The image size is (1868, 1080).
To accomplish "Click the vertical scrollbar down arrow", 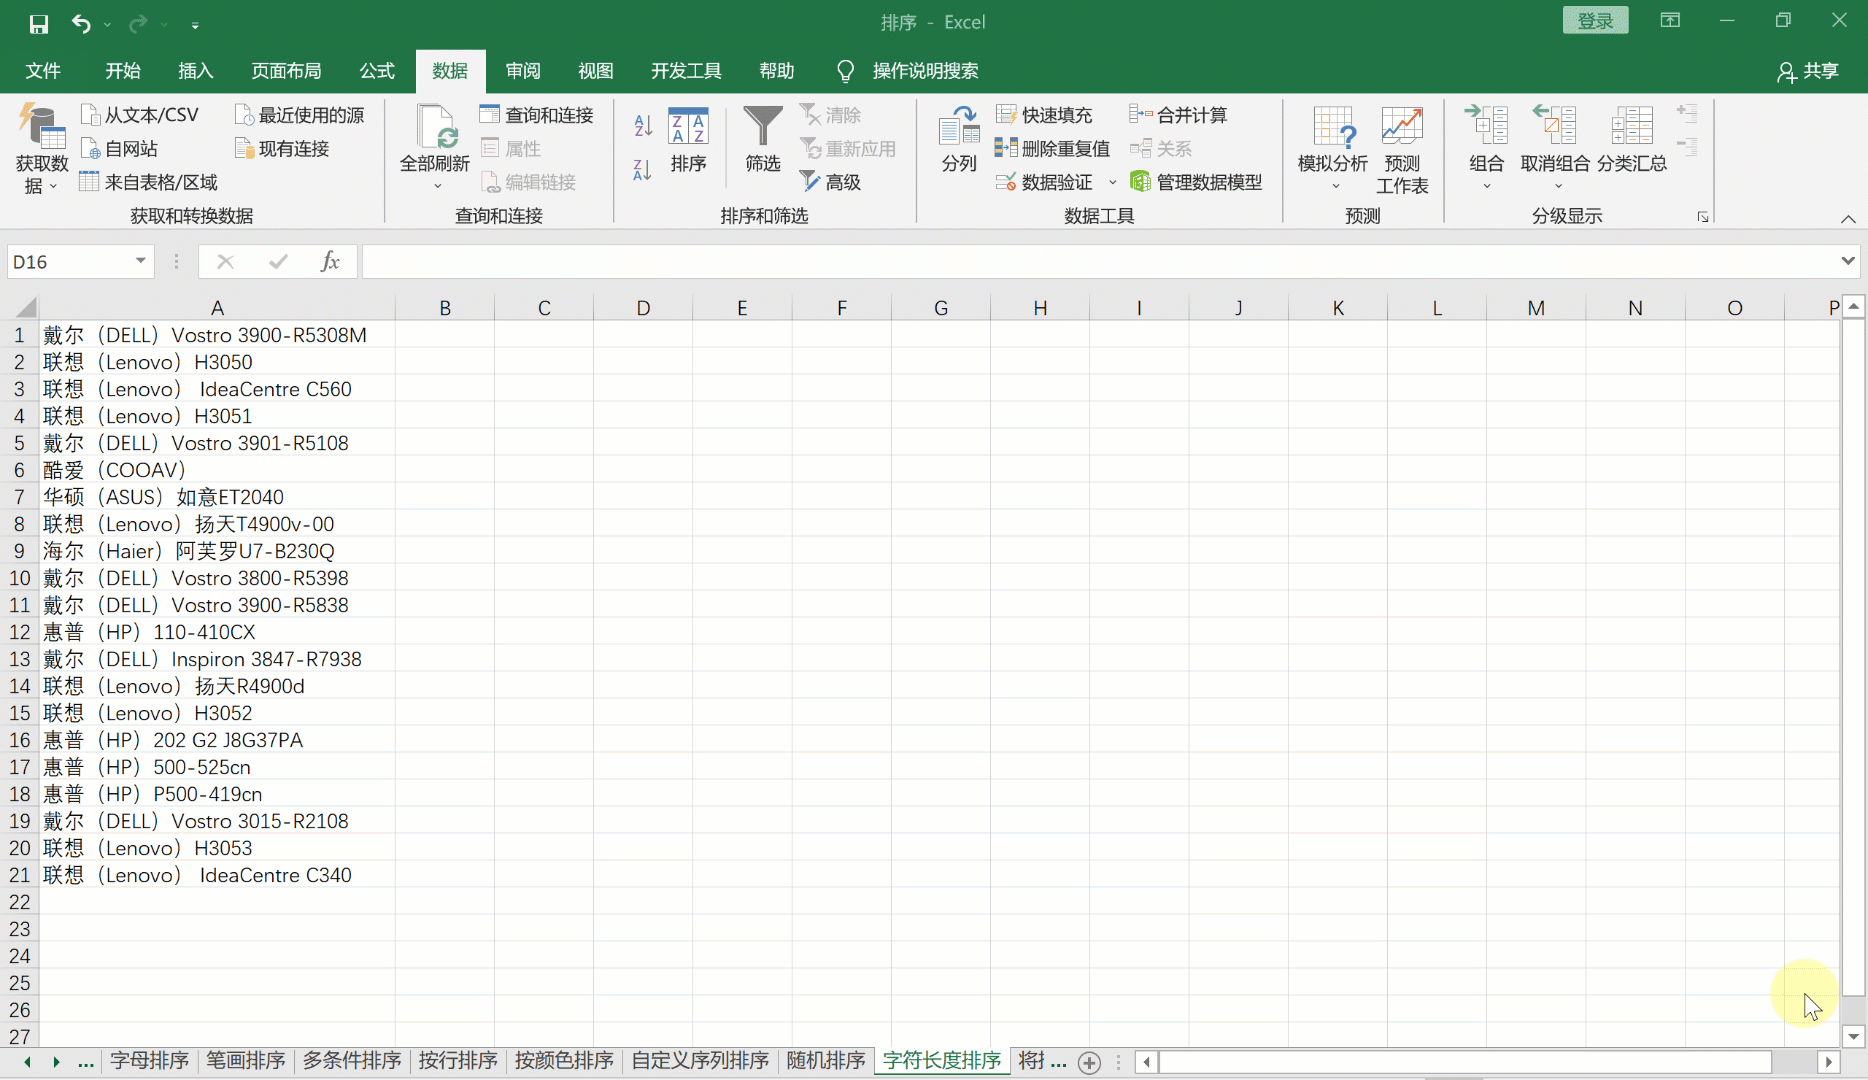I will (1853, 1037).
